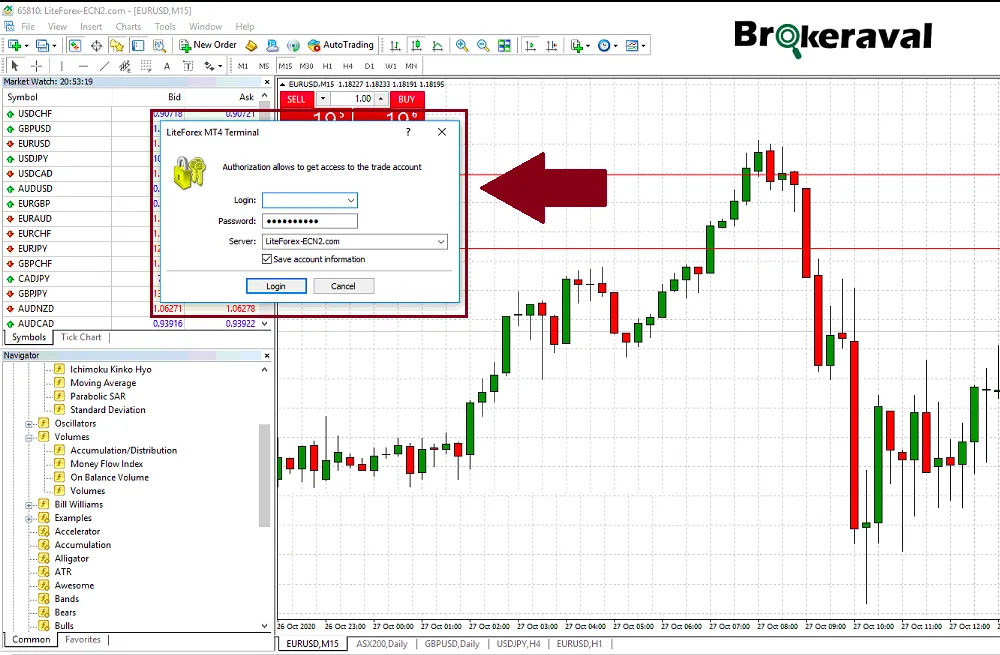This screenshot has width=1000, height=655.
Task: Switch to the Tick Chart tab
Action: click(81, 337)
